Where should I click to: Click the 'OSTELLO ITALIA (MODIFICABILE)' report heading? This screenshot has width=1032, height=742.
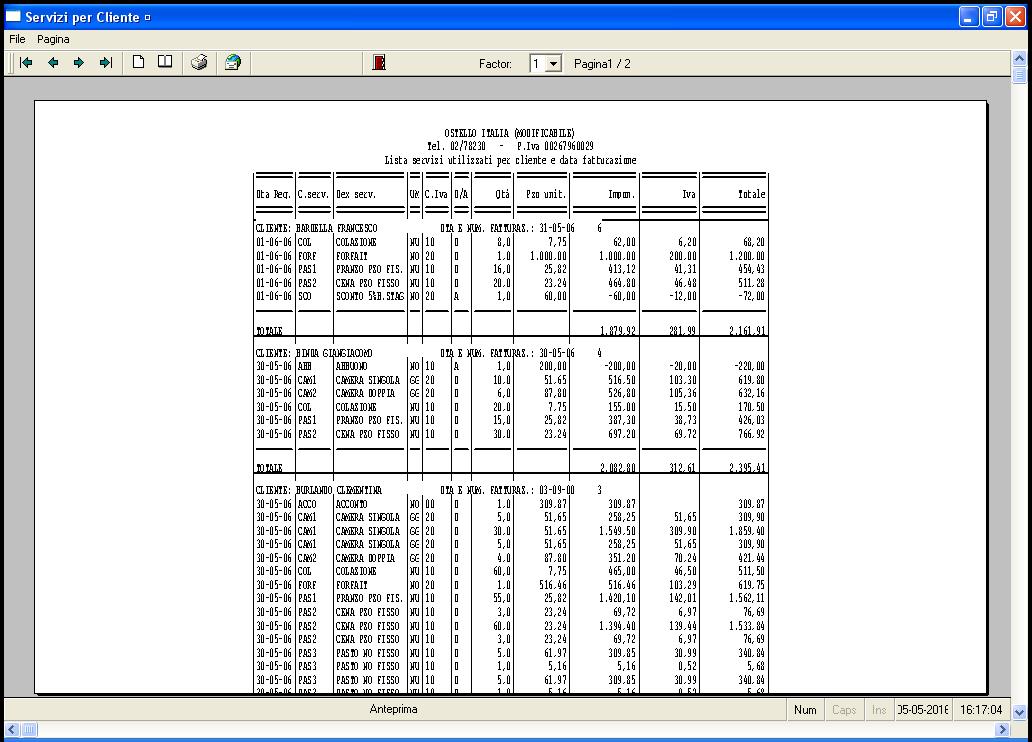(509, 133)
